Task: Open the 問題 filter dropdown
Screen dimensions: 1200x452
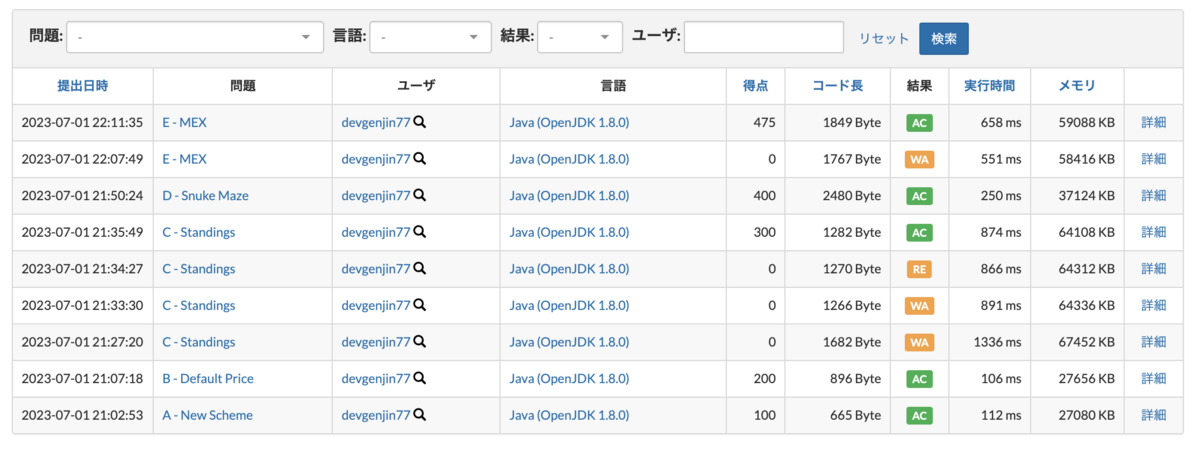Action: click(x=195, y=37)
